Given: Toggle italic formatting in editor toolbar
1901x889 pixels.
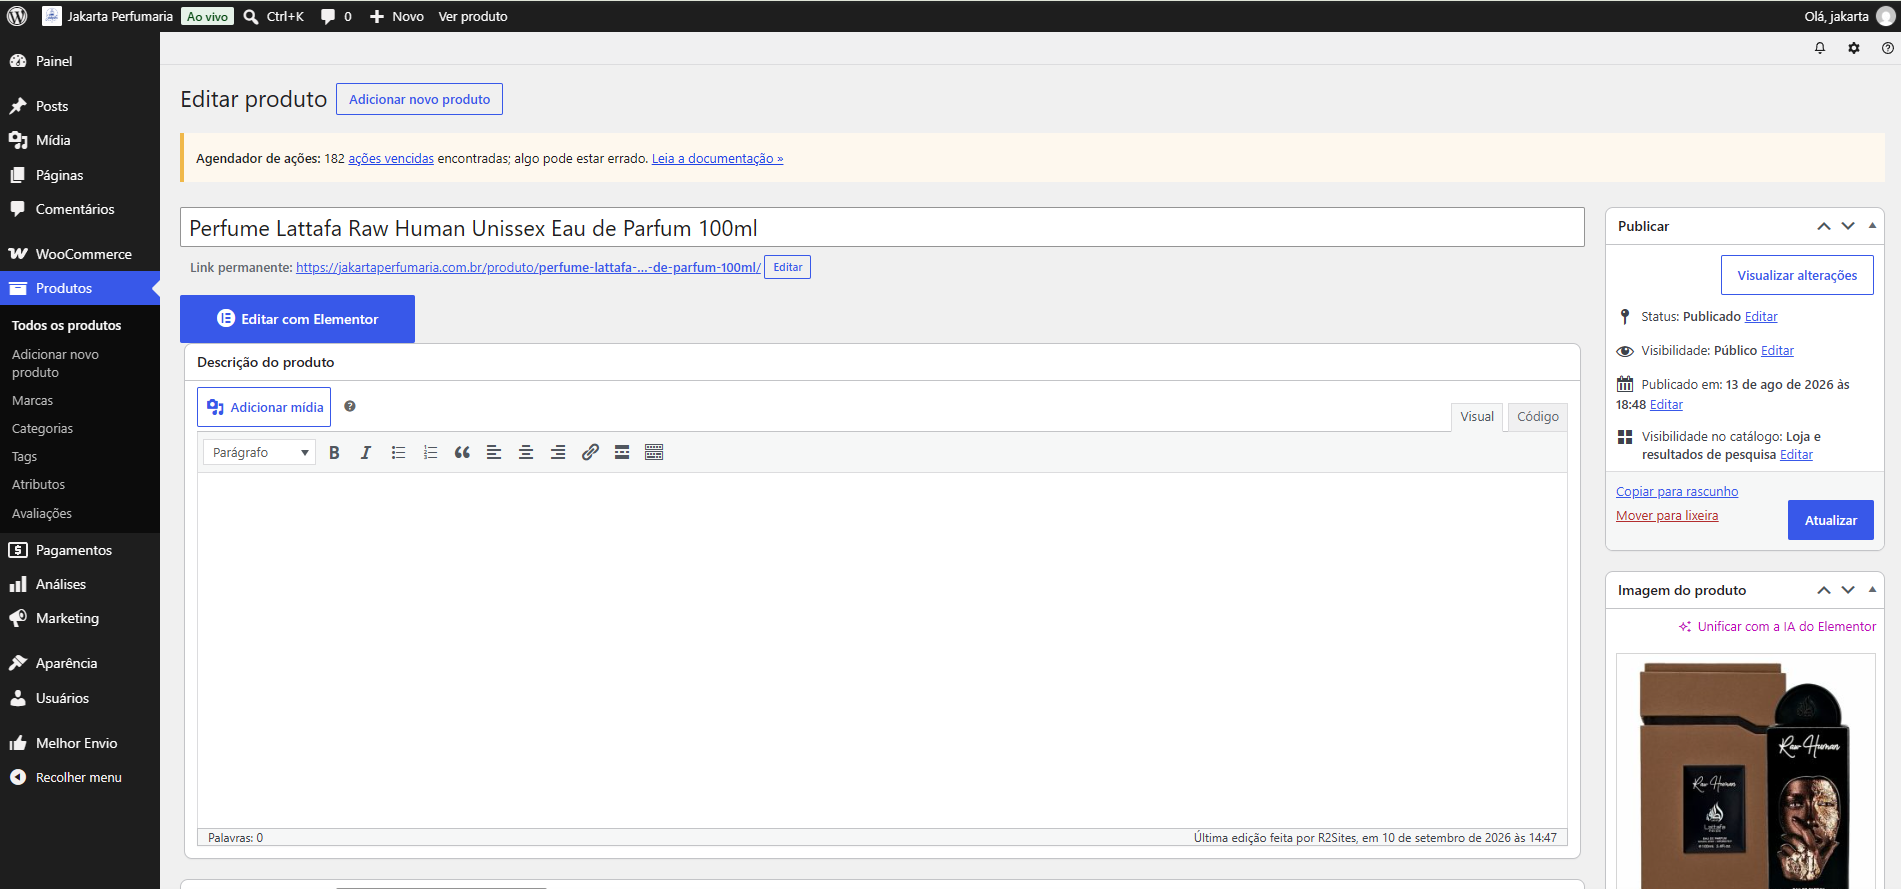Looking at the screenshot, I should coord(366,452).
